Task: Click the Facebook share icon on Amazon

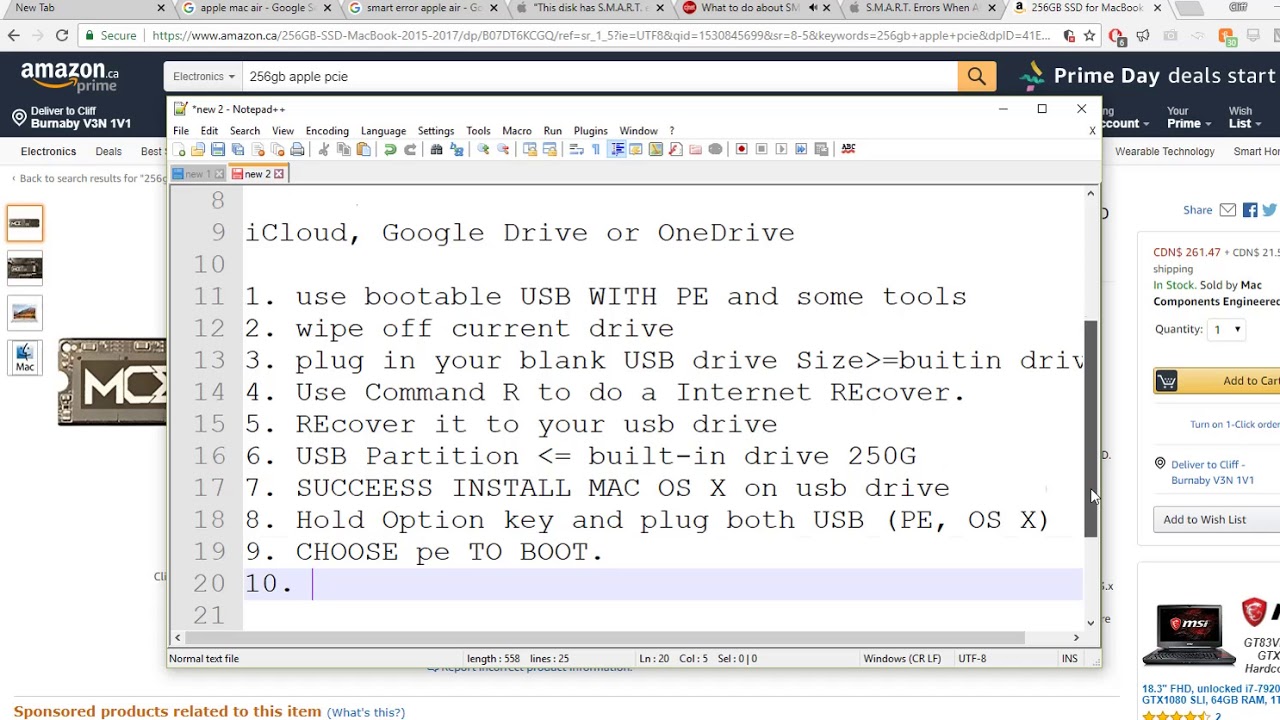Action: 1250,210
